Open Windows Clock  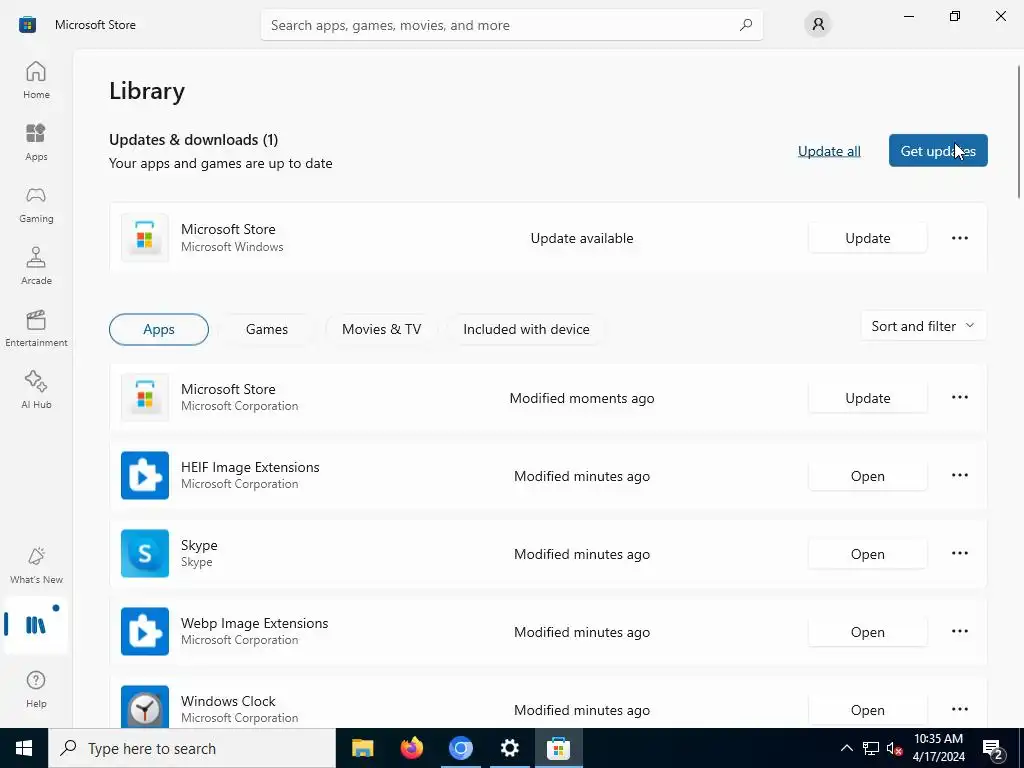coord(867,710)
